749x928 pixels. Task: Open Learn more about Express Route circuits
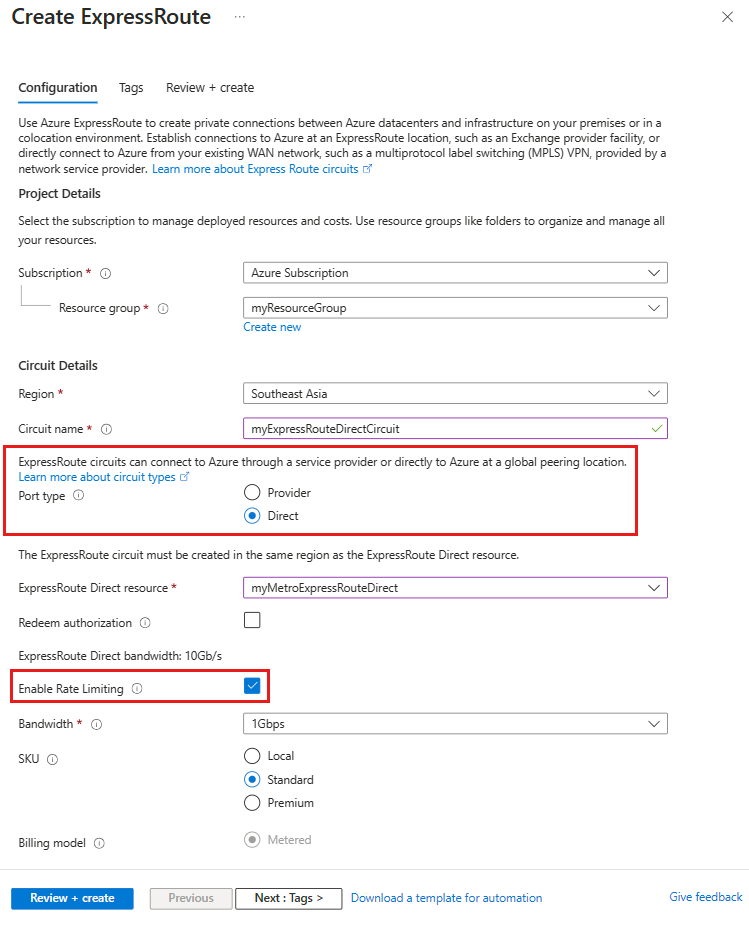click(x=255, y=169)
